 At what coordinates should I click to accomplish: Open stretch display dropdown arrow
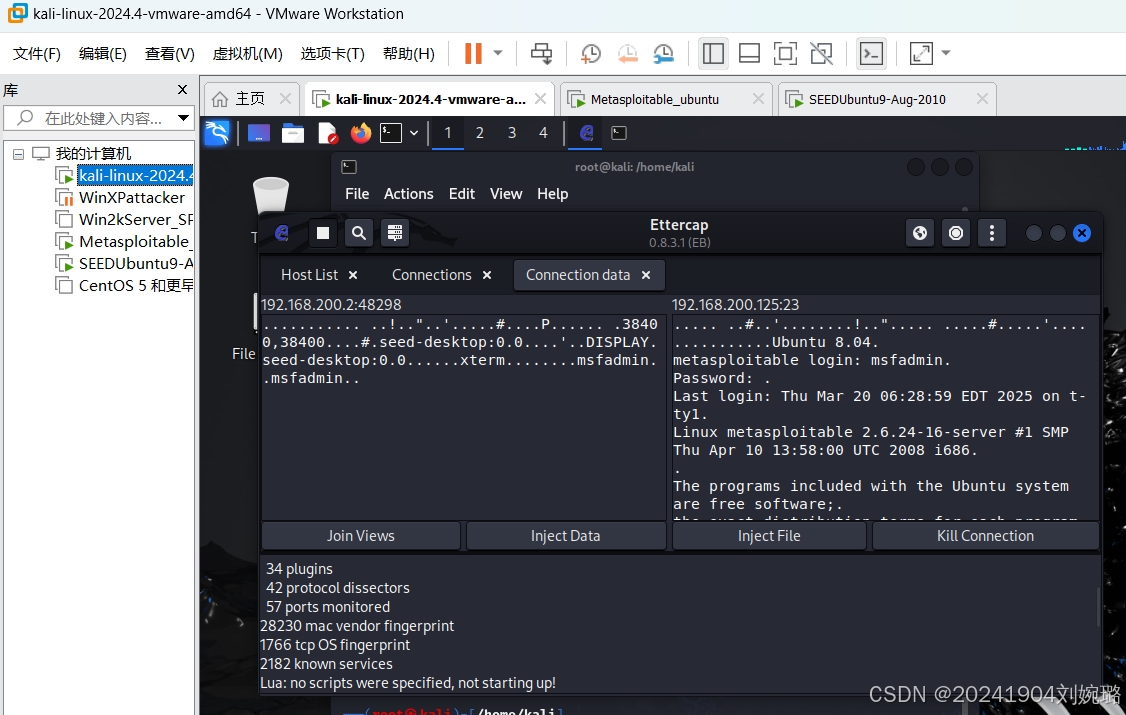[946, 53]
